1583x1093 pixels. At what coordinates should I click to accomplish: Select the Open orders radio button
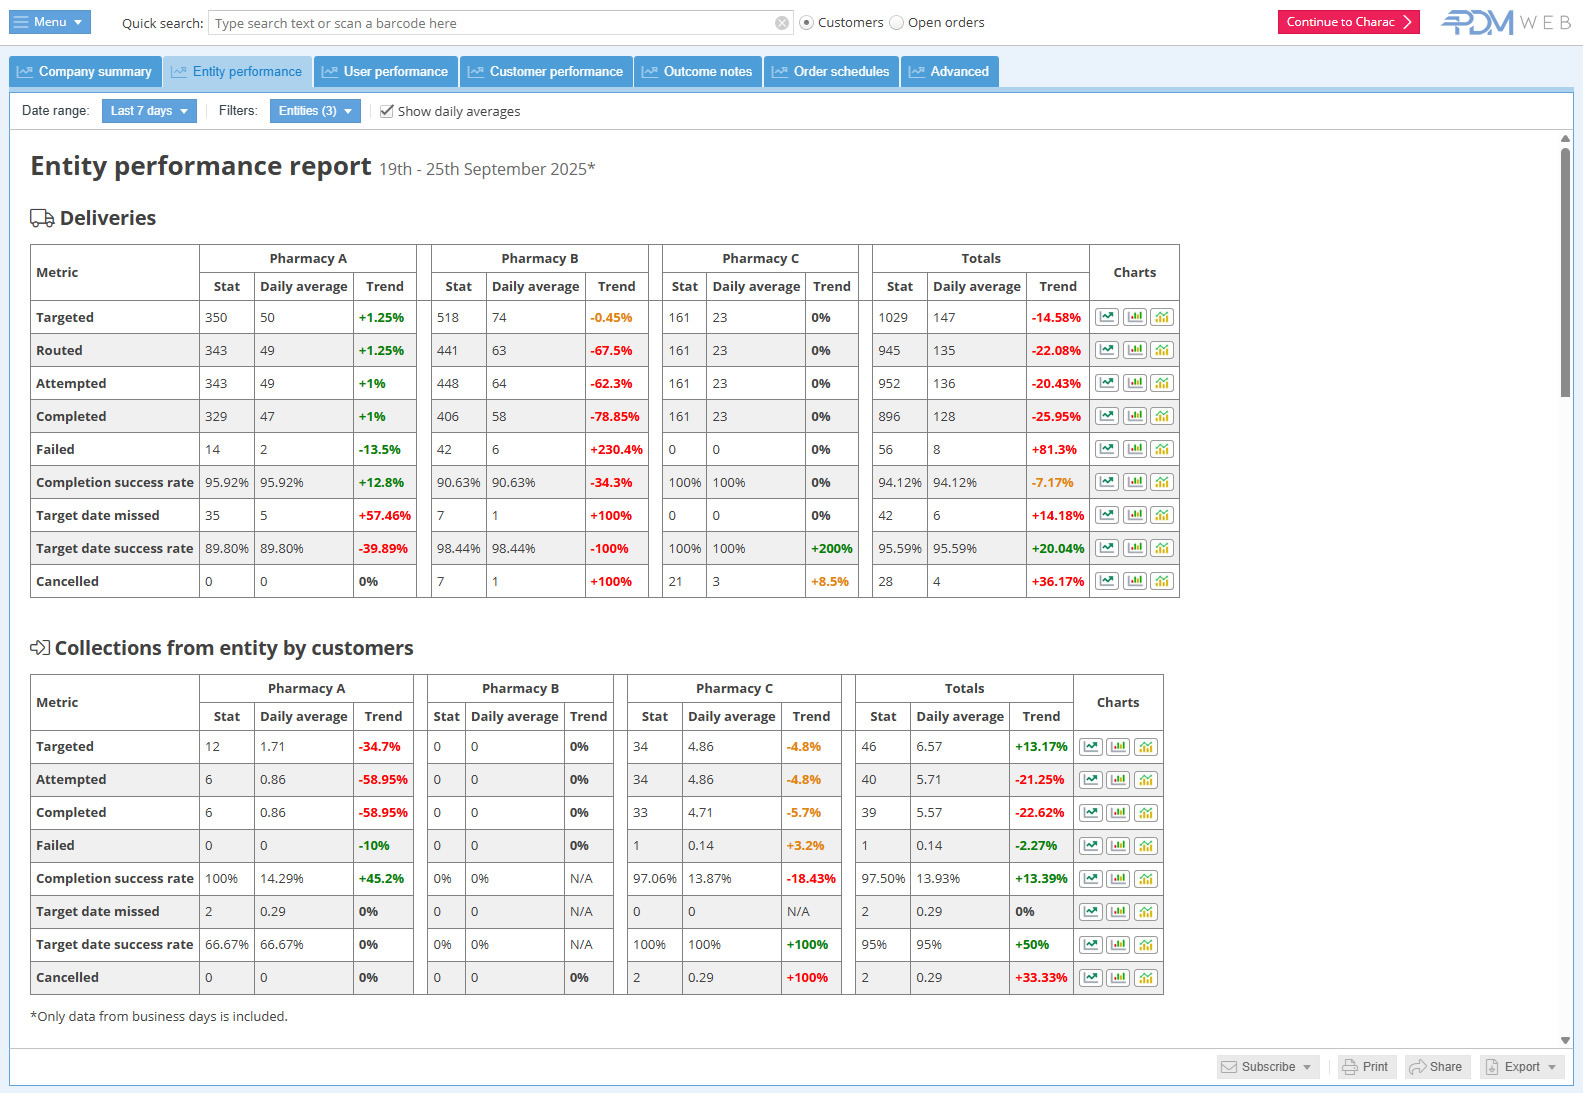pos(897,23)
